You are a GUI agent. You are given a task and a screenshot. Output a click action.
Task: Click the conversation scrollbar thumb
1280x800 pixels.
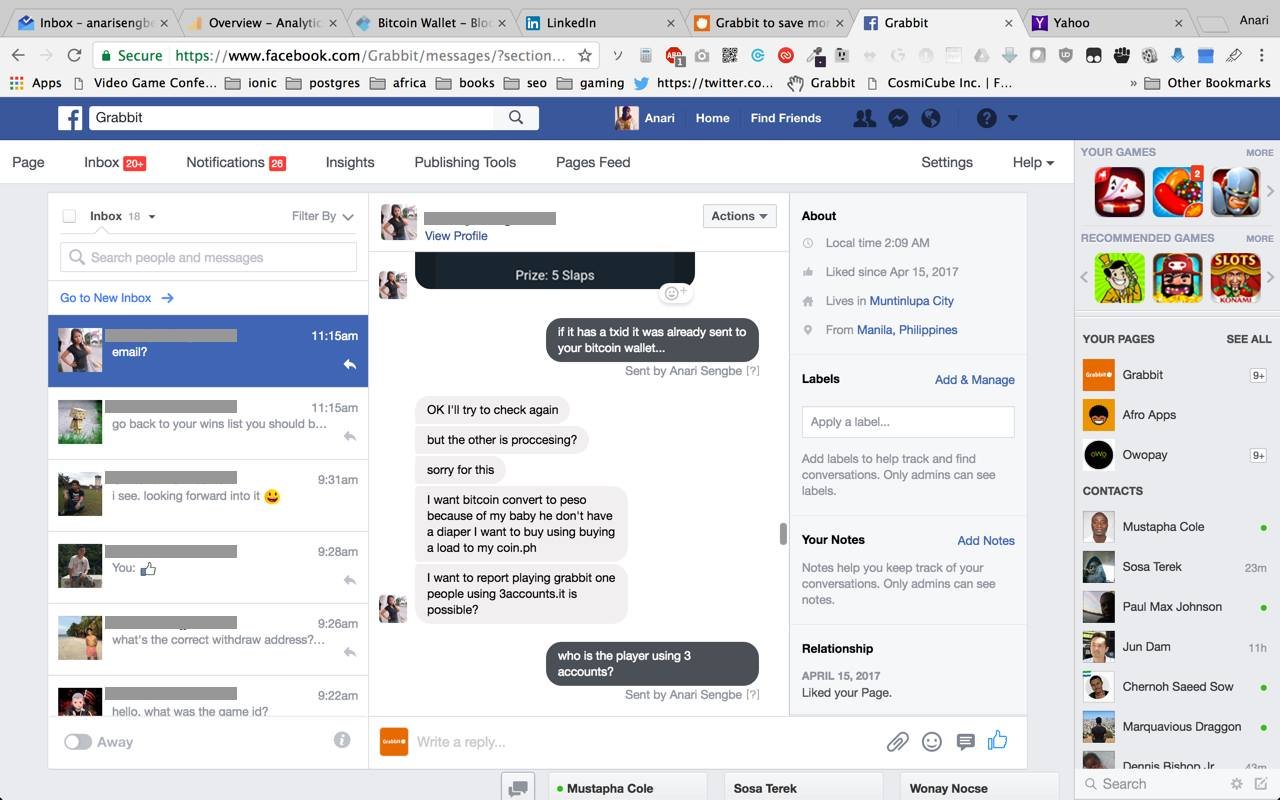(x=783, y=534)
